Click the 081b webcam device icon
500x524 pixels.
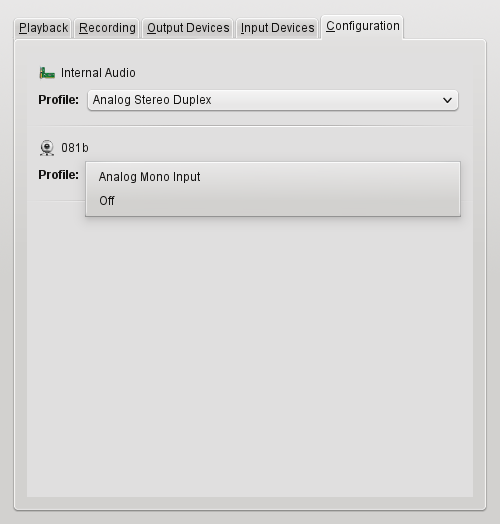click(x=47, y=148)
